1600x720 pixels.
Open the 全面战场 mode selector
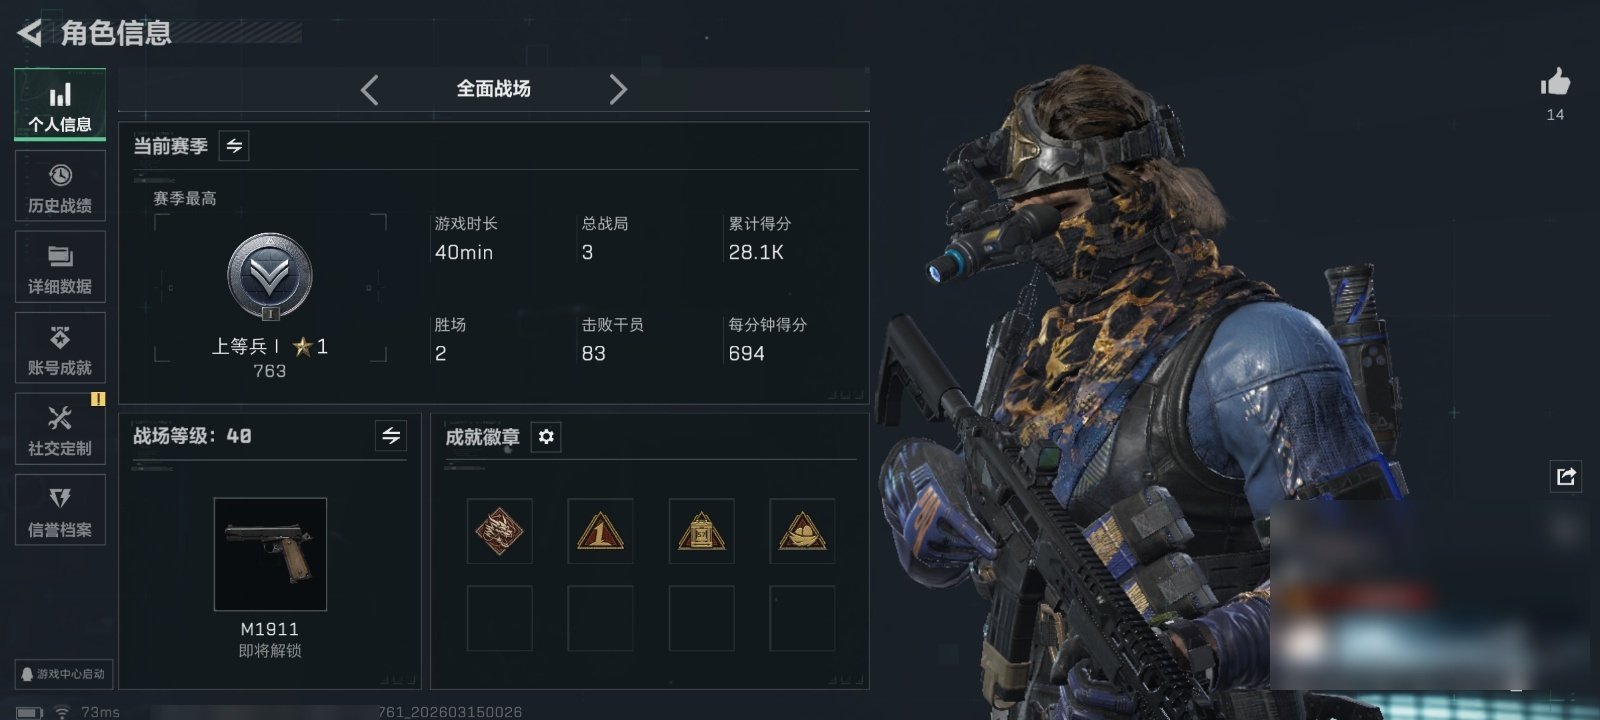click(x=494, y=89)
